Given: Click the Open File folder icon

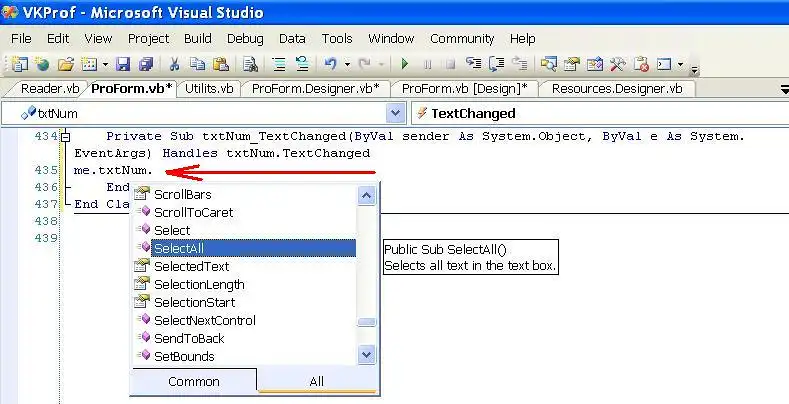Looking at the screenshot, I should [x=65, y=64].
